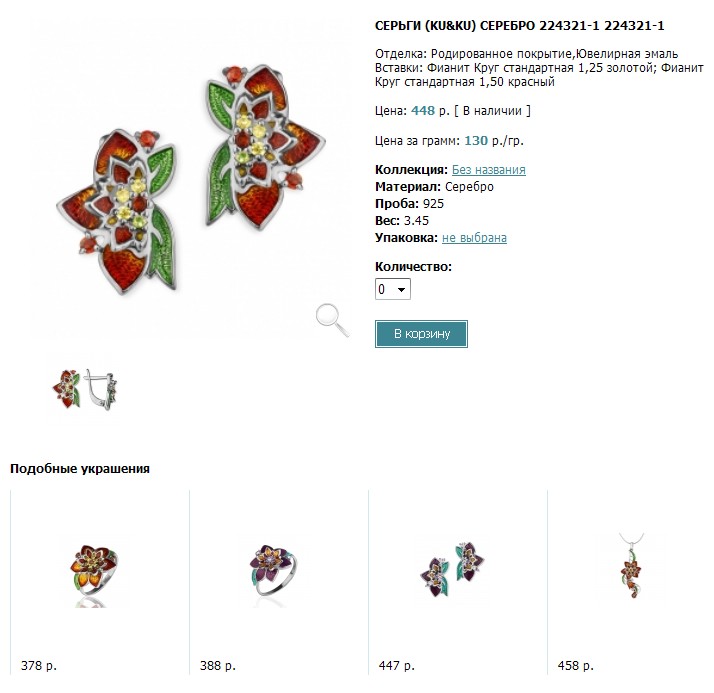Follow the "не выбрана" packaging link

474,238
